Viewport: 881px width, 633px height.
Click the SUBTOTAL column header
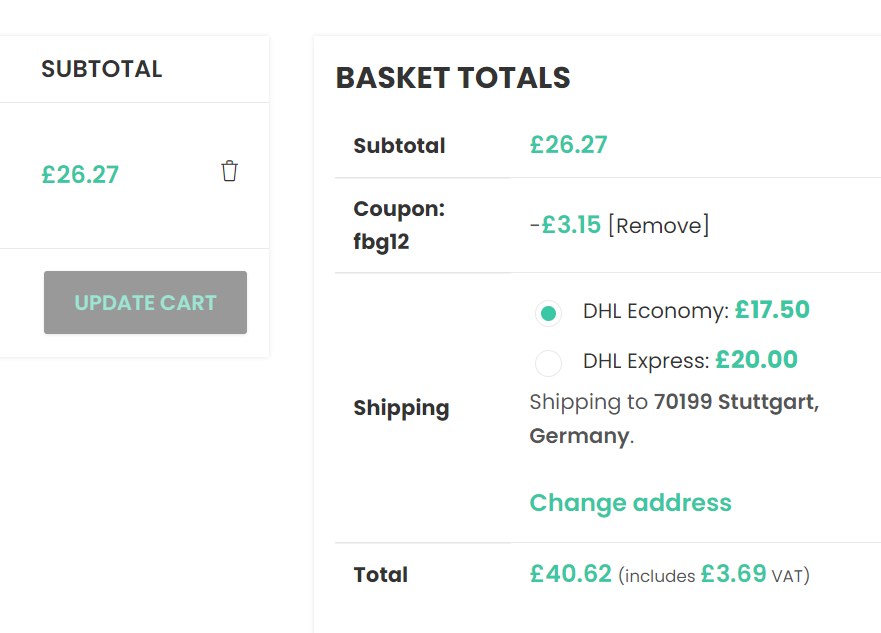[101, 69]
